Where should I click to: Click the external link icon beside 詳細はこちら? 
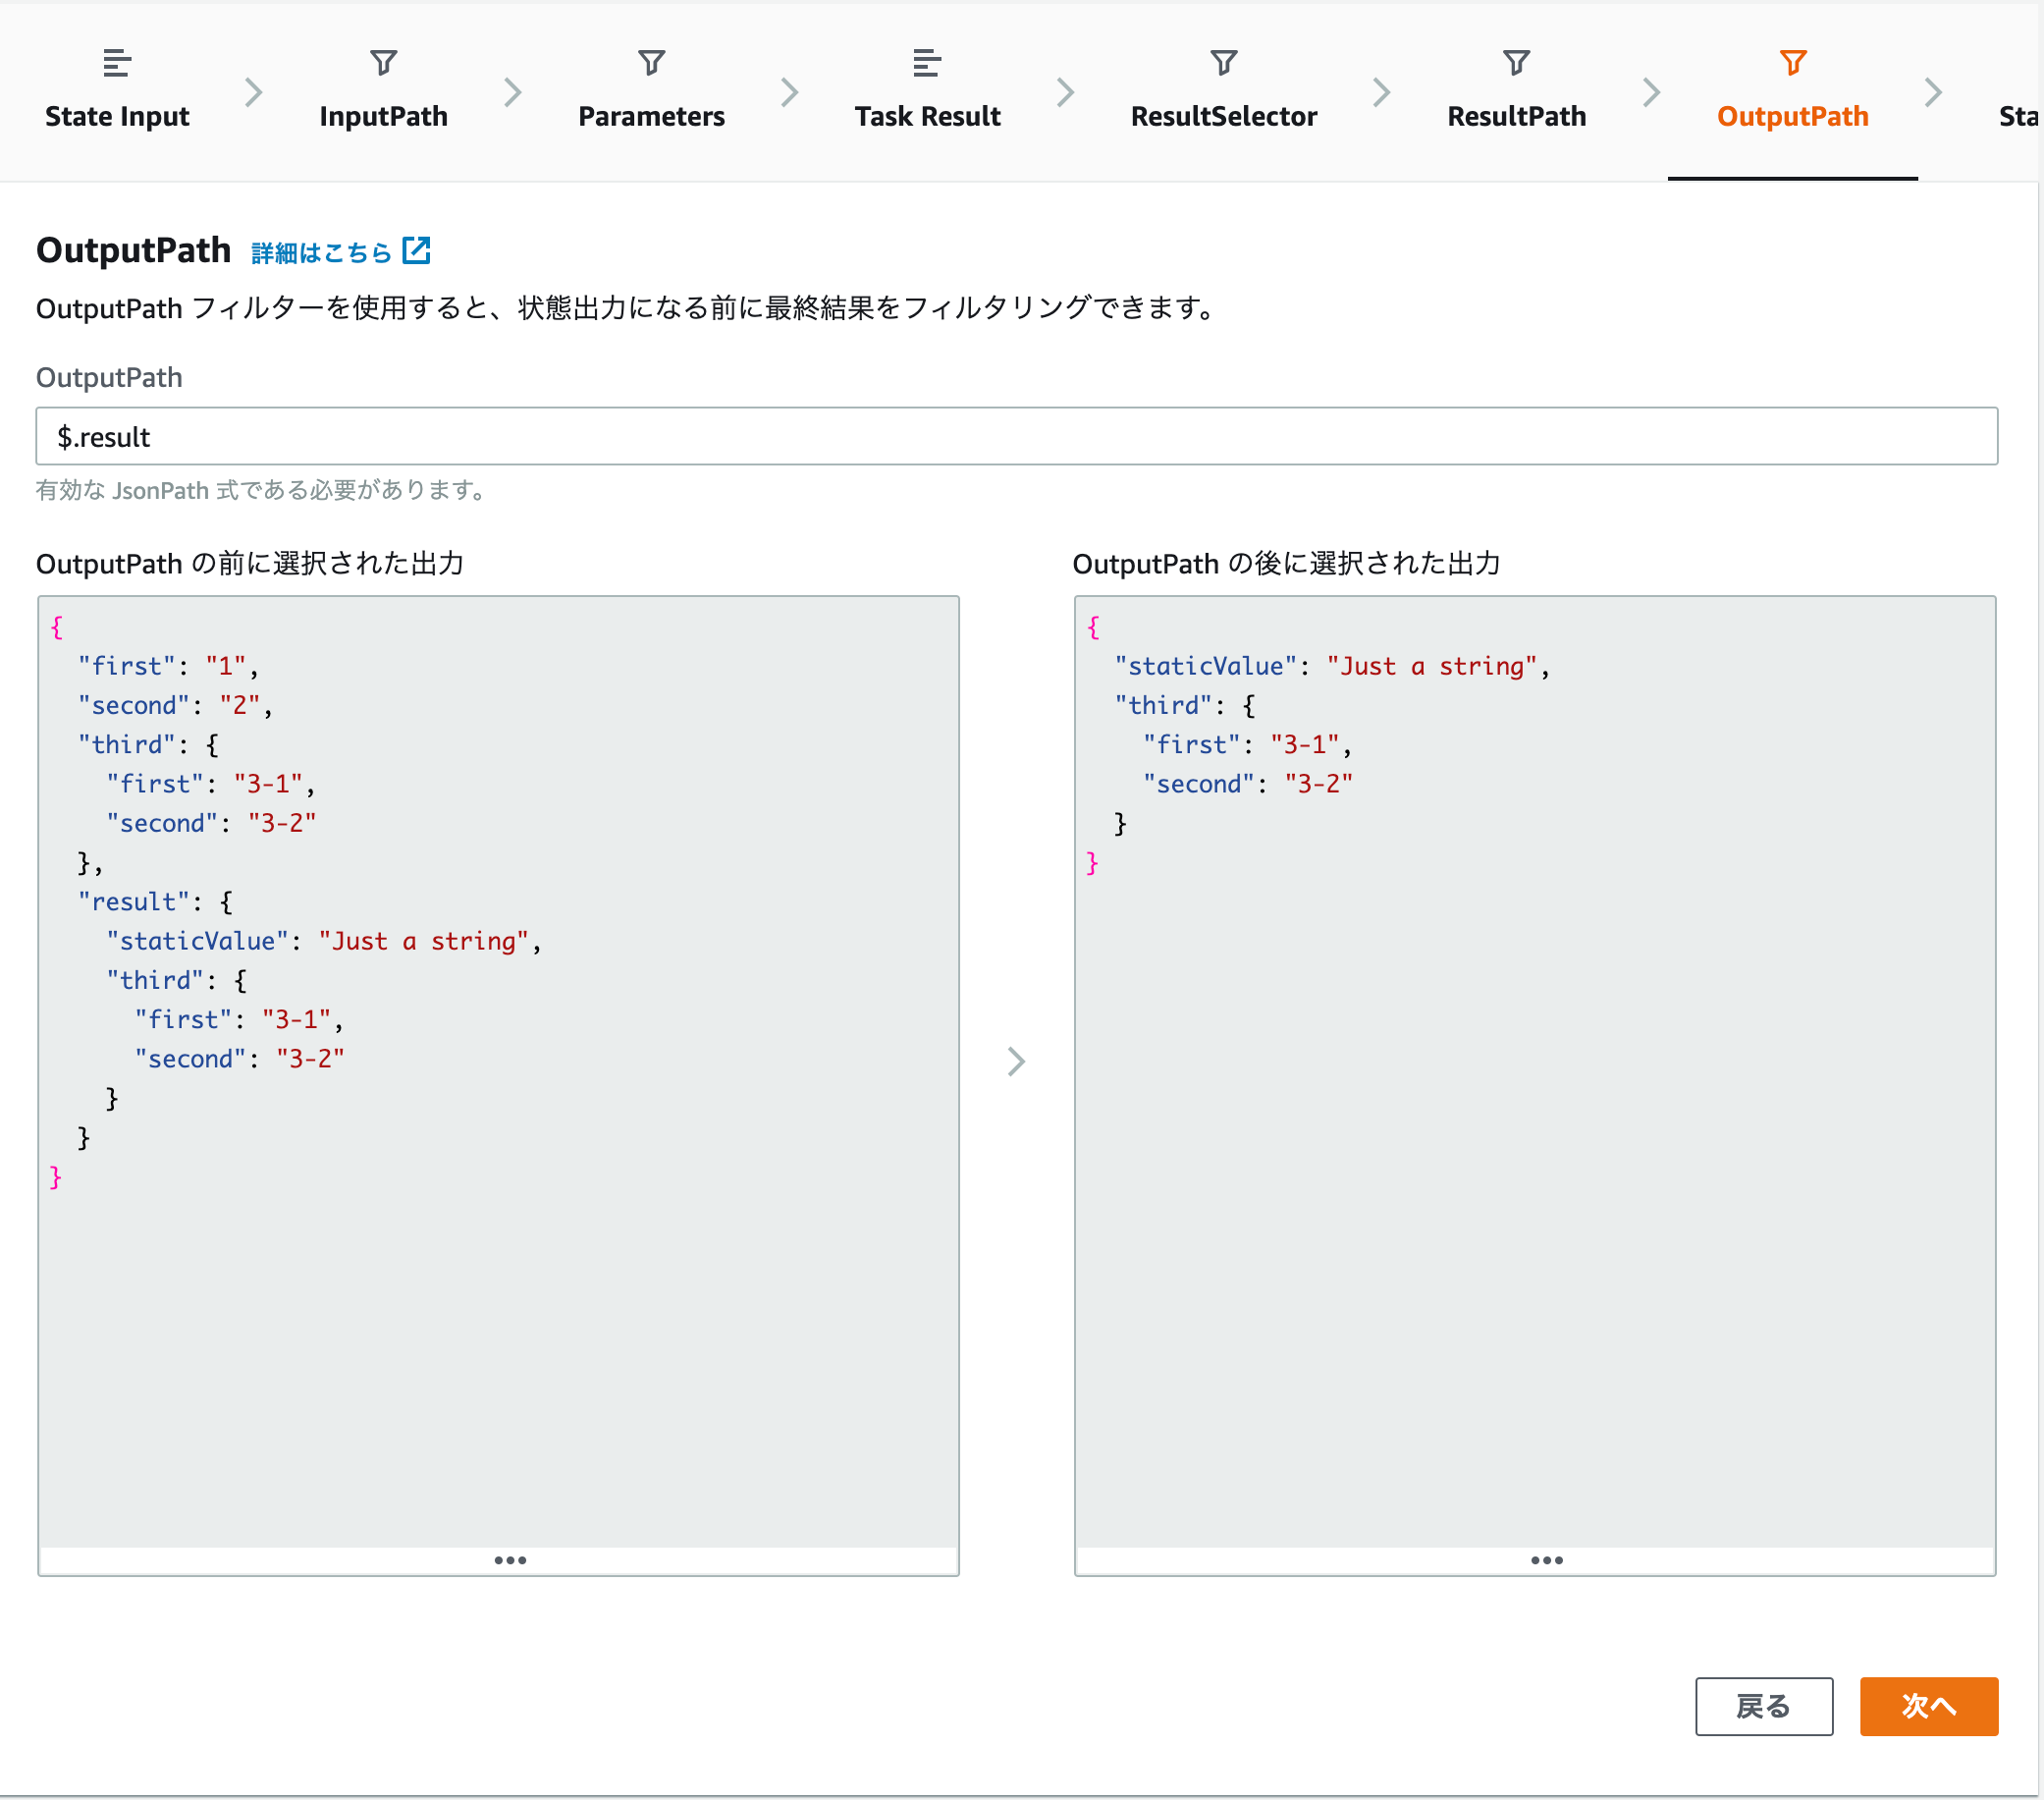point(416,250)
